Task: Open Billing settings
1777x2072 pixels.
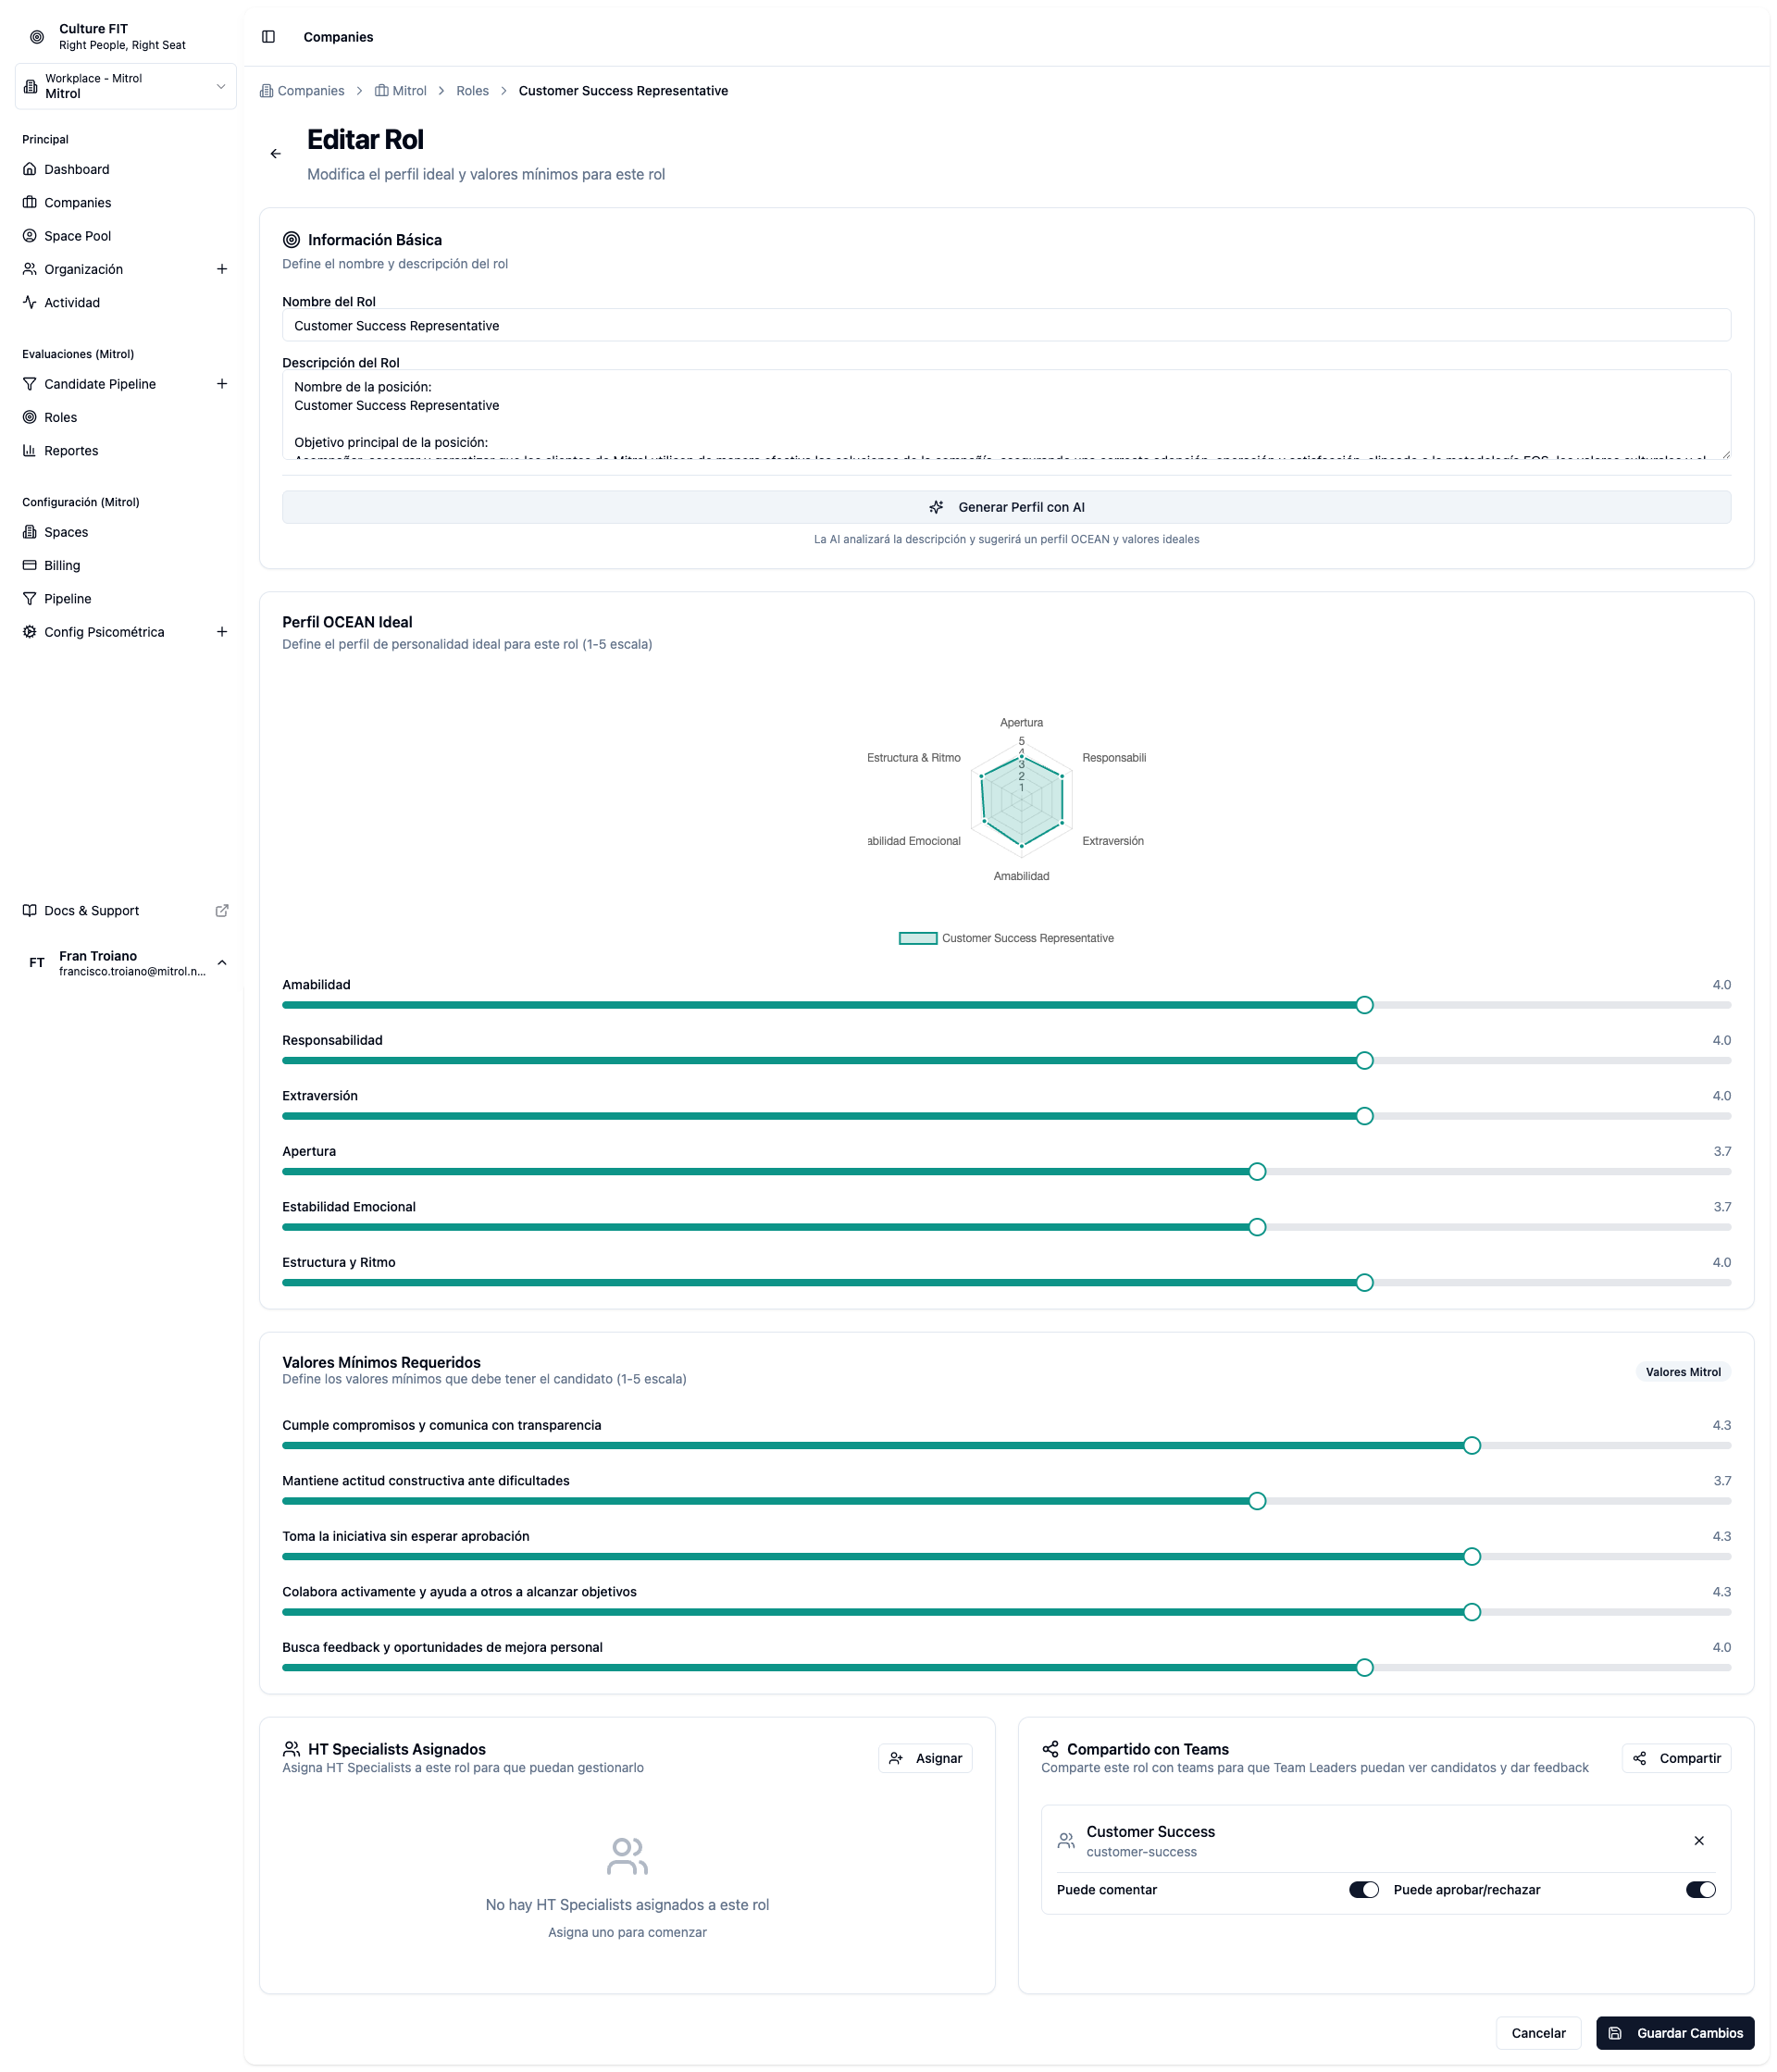Action: [61, 565]
